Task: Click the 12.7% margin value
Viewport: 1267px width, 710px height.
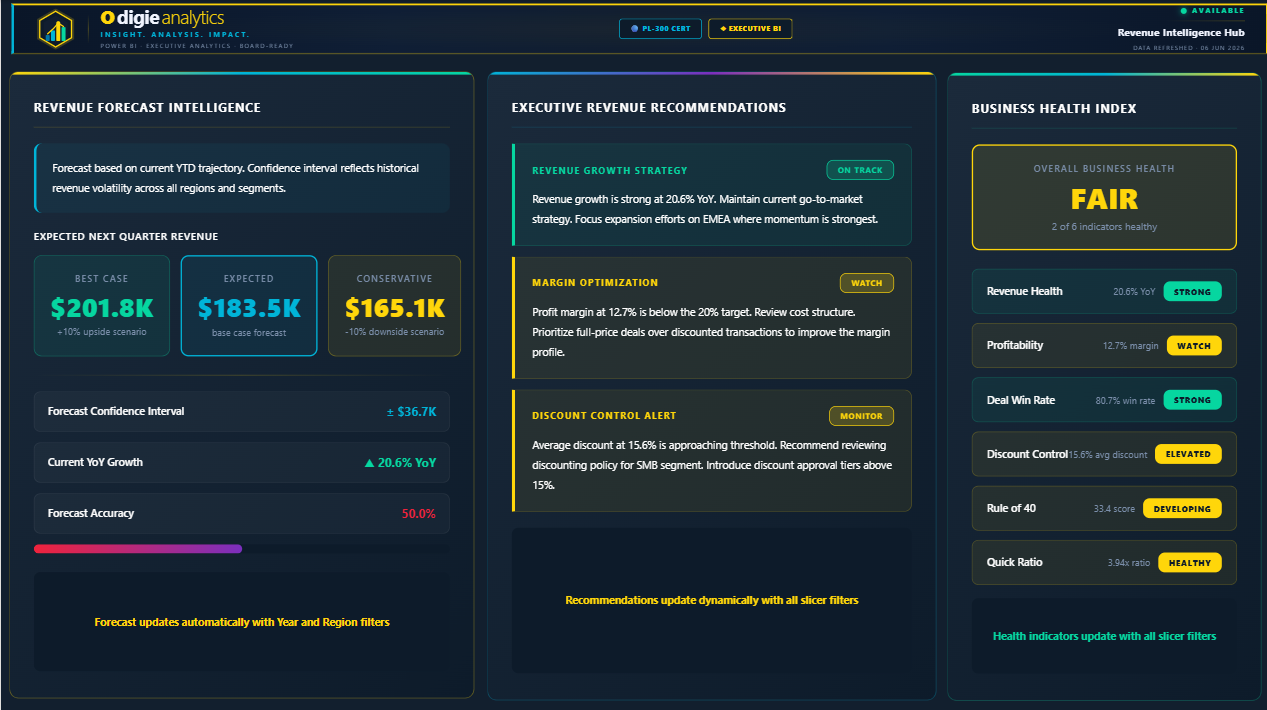Action: tap(1130, 346)
